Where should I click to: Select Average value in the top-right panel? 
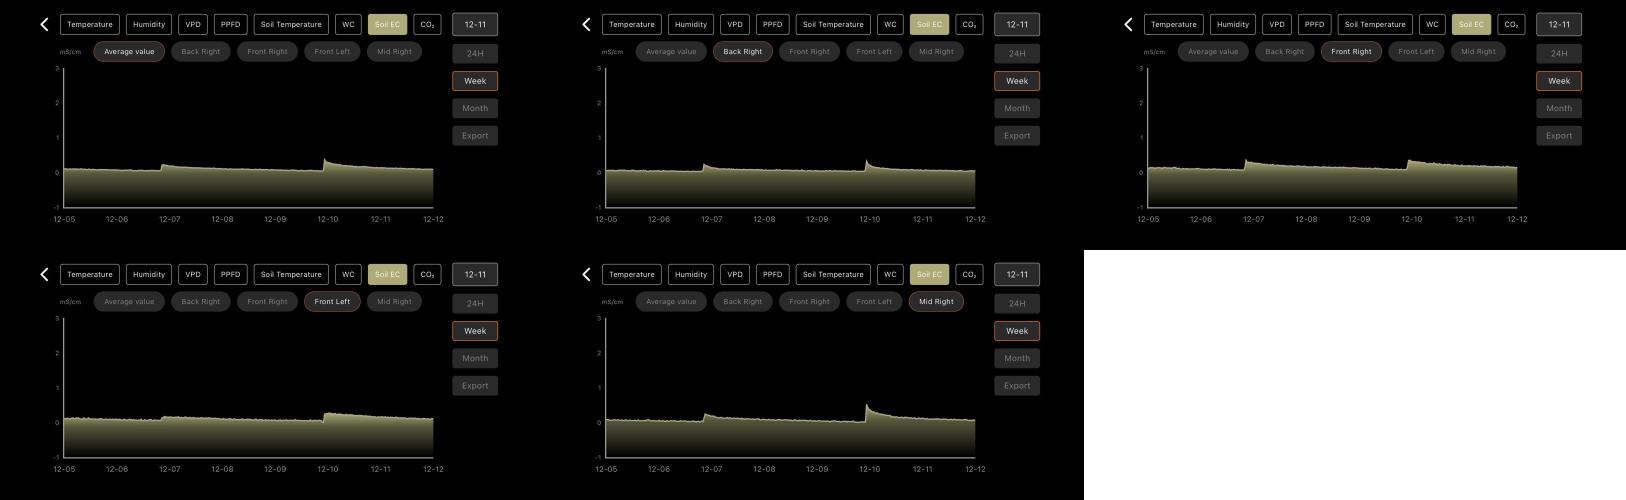pyautogui.click(x=1213, y=52)
